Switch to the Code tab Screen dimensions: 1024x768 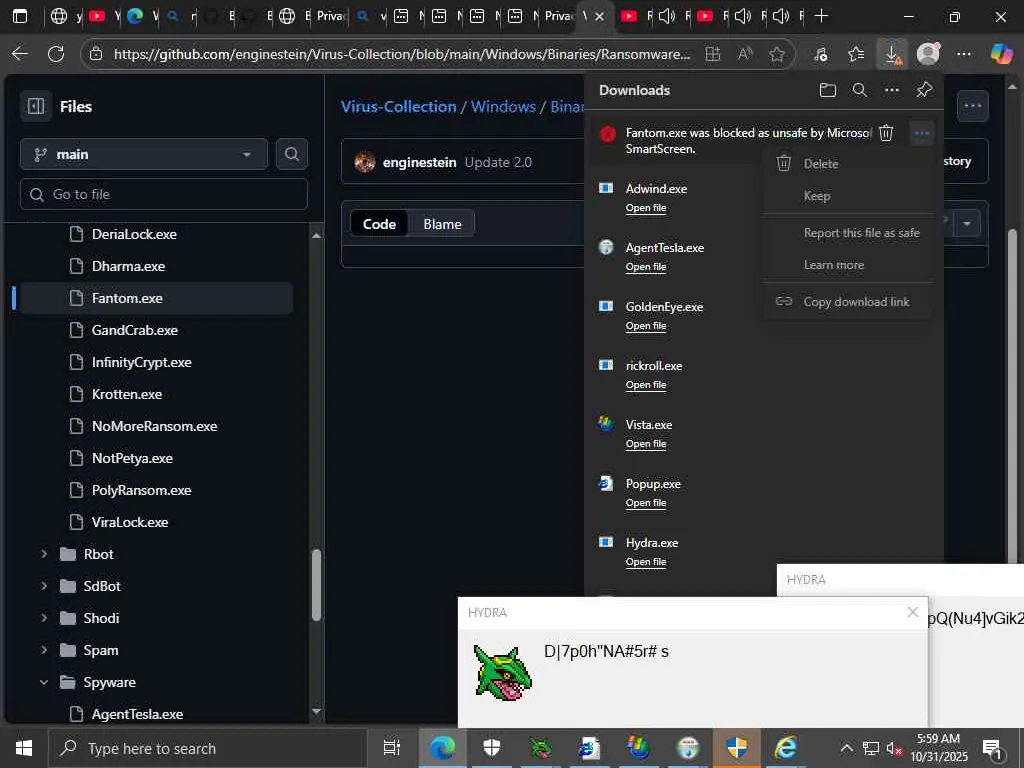379,224
